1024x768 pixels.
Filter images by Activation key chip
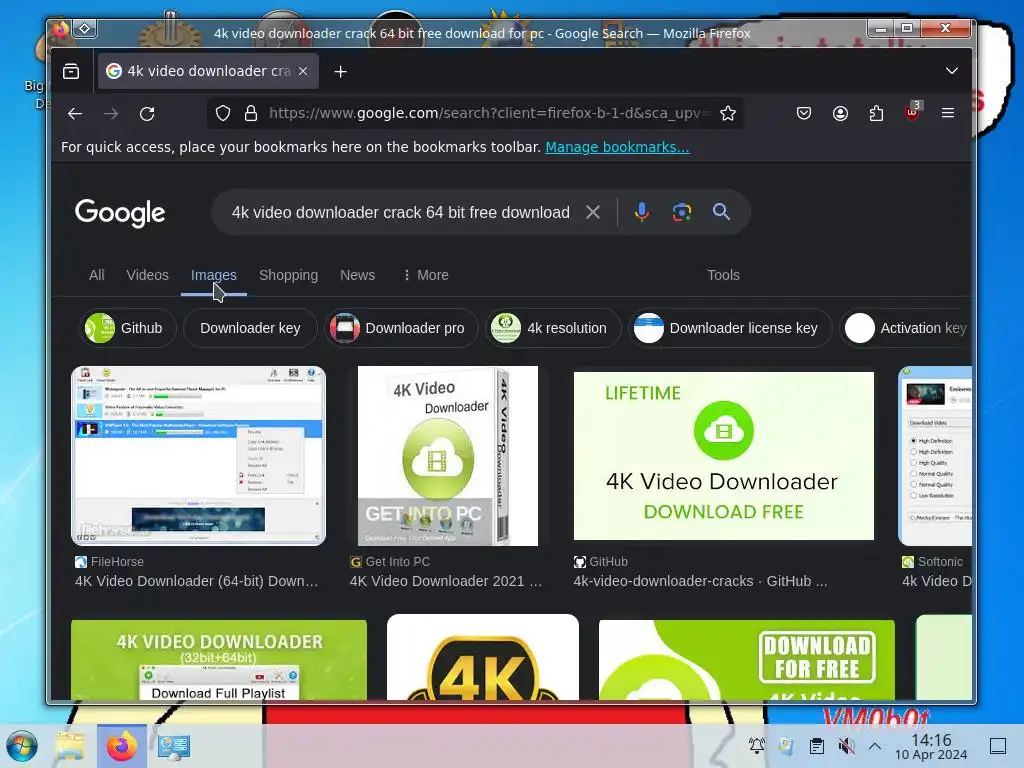(x=906, y=328)
